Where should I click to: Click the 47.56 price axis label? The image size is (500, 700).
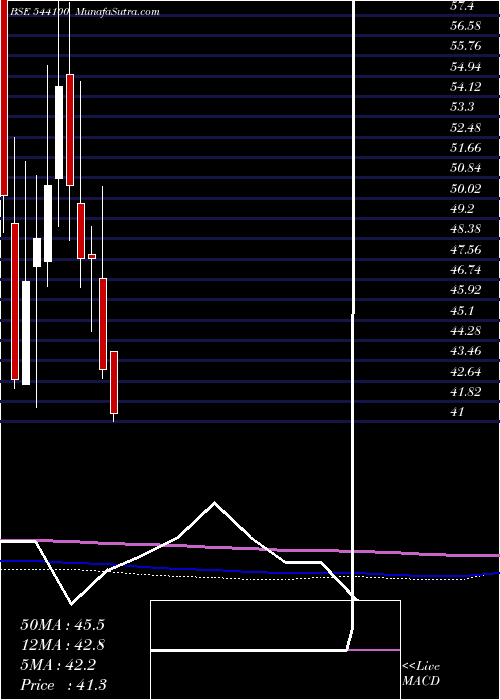click(x=466, y=250)
